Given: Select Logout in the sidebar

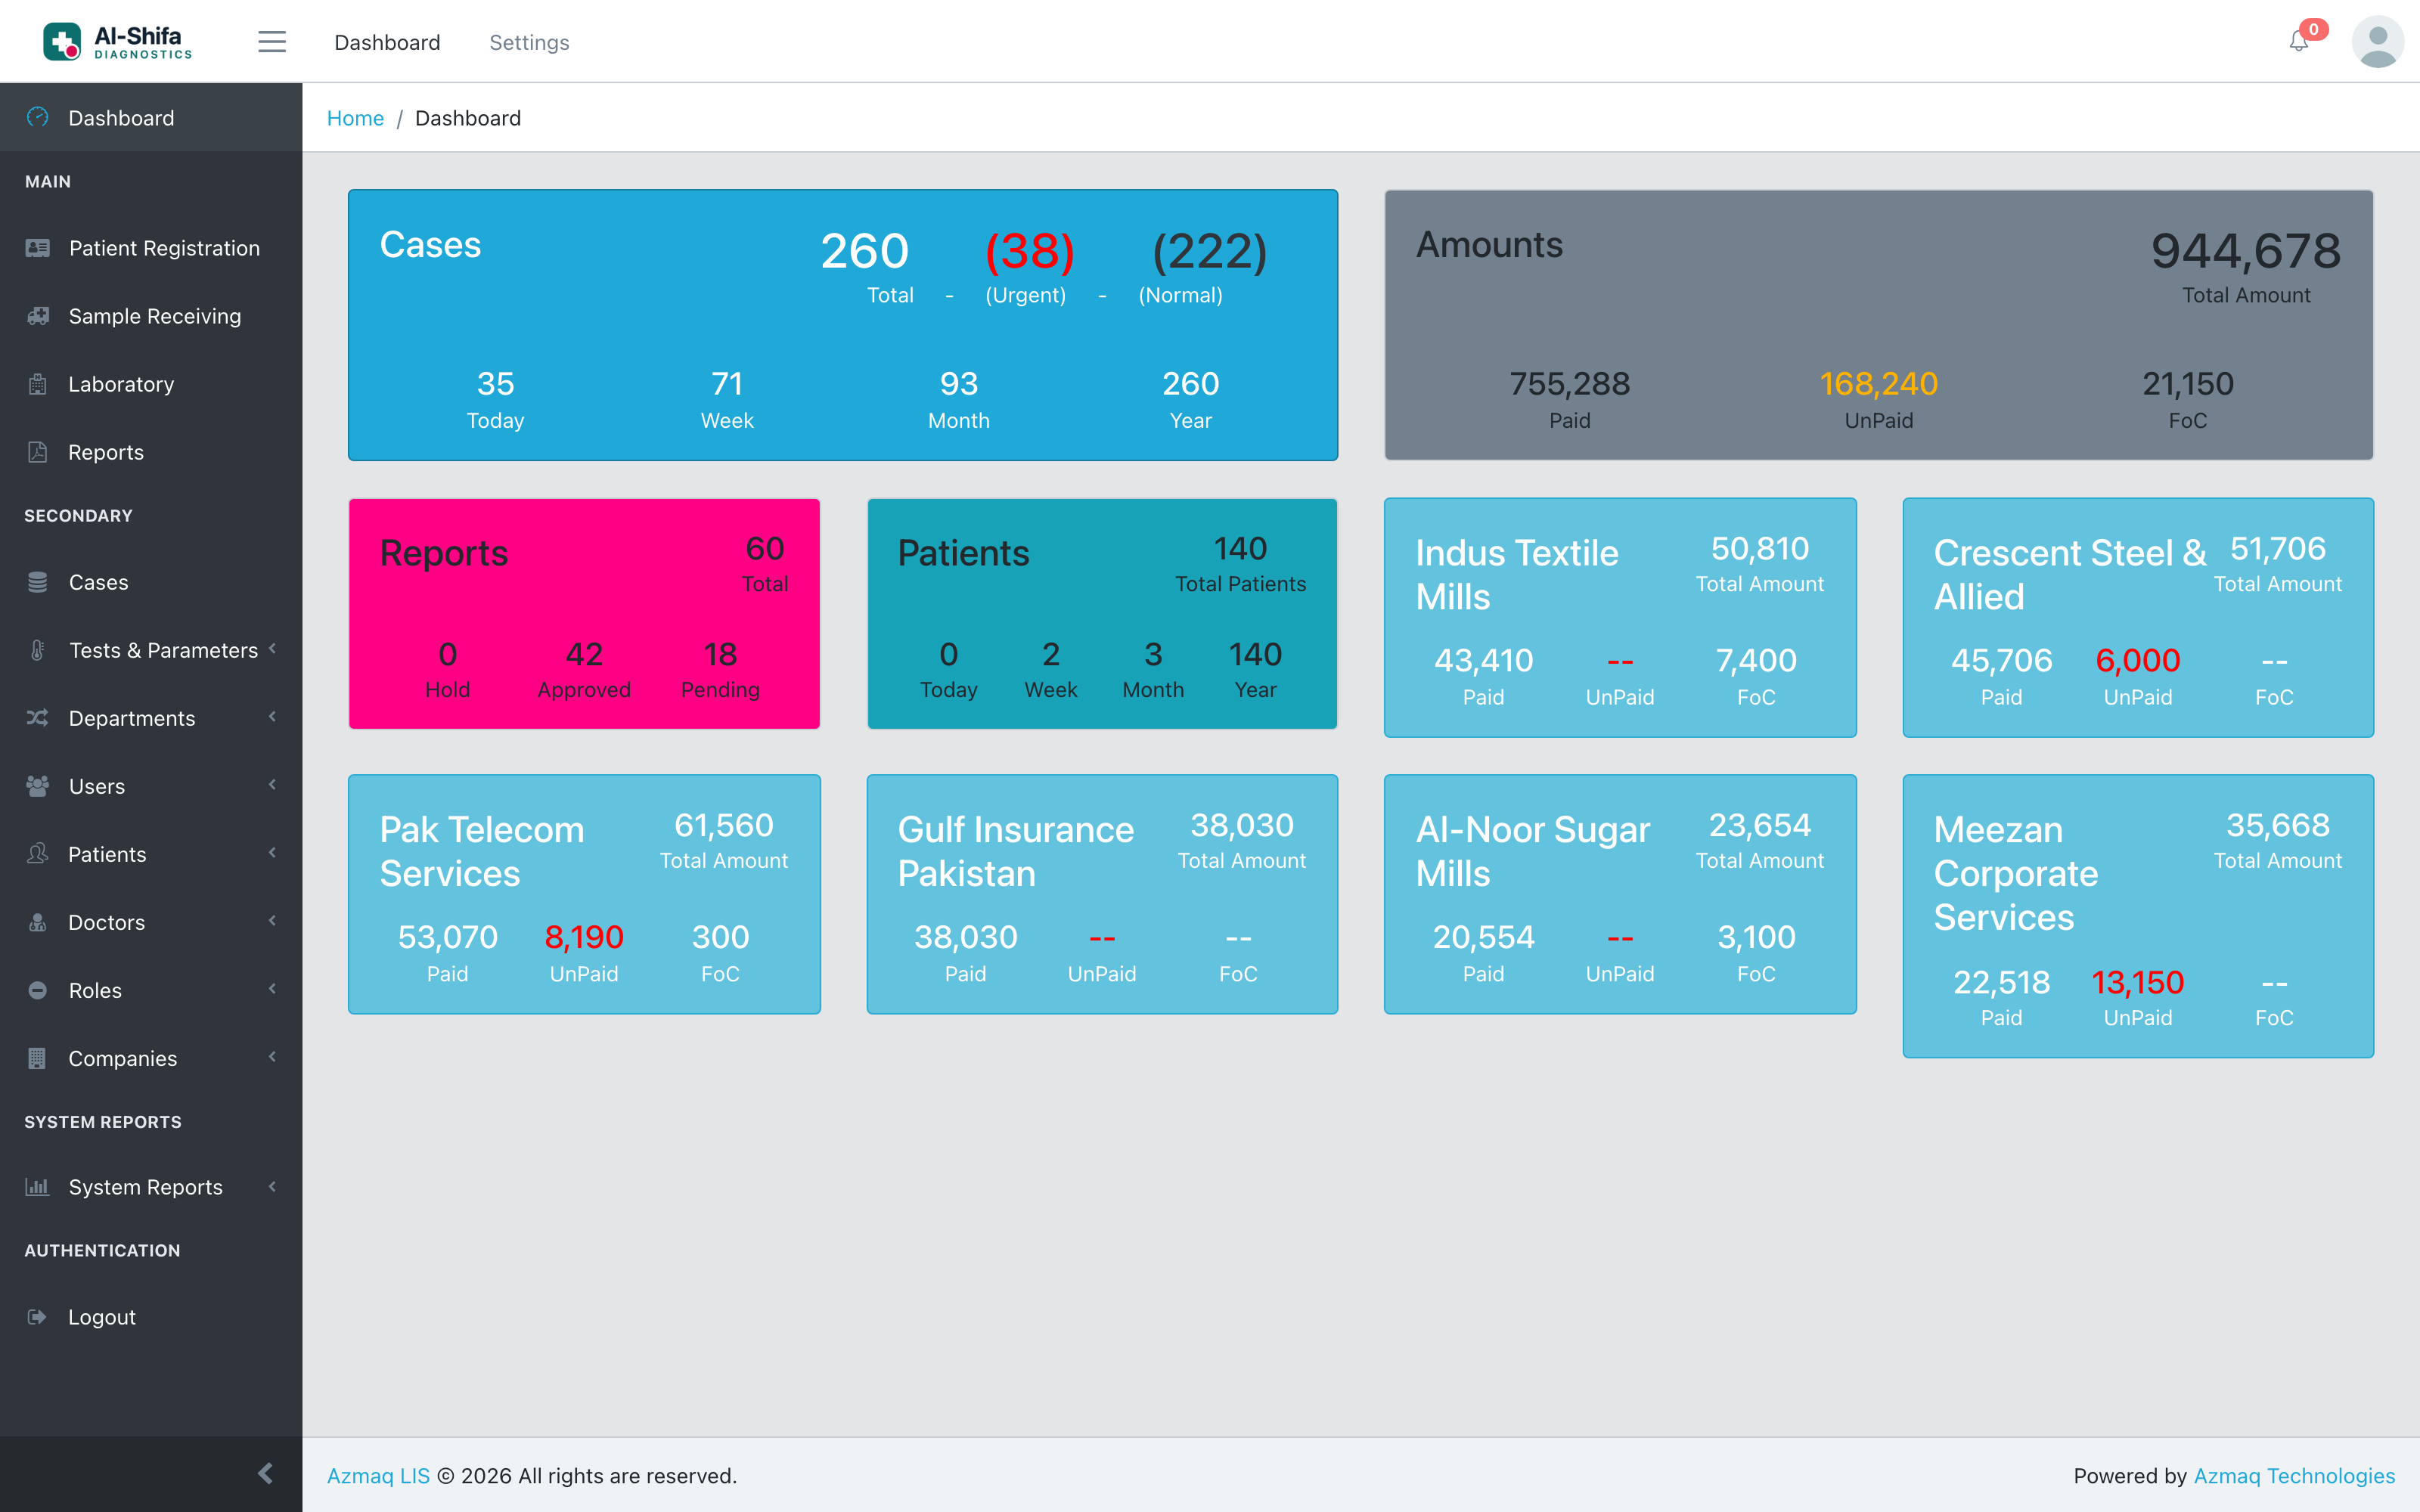Looking at the screenshot, I should [151, 1317].
